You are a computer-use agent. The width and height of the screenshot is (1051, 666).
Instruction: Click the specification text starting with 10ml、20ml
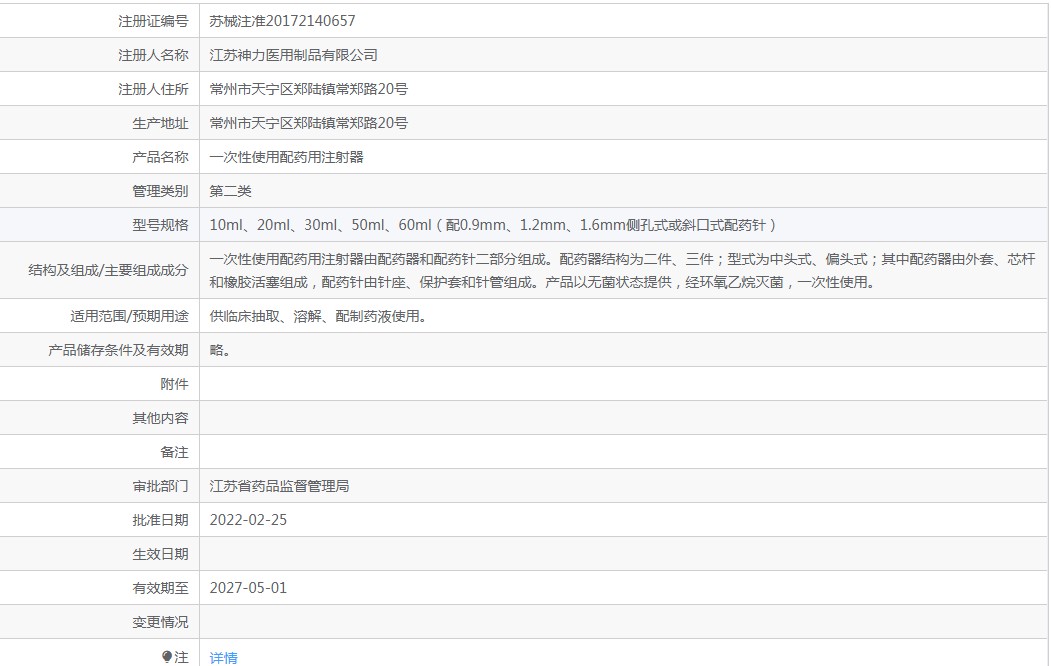pyautogui.click(x=493, y=225)
